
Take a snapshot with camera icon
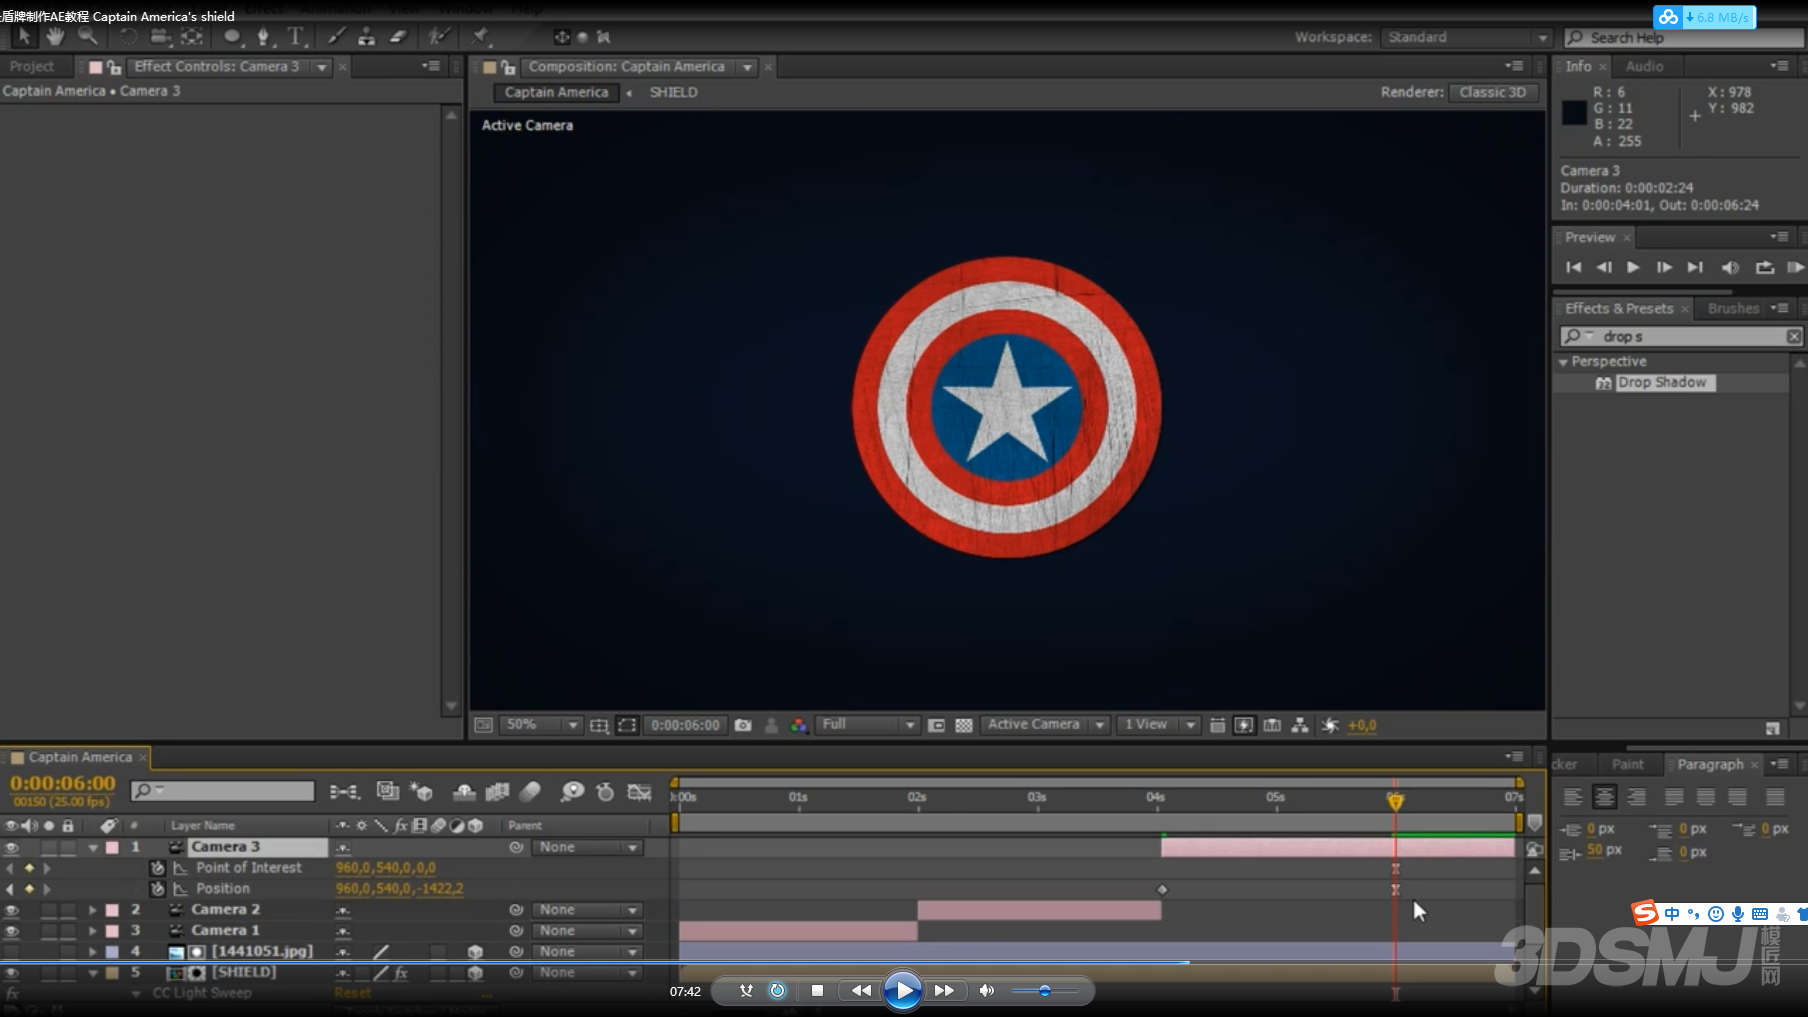pos(743,725)
